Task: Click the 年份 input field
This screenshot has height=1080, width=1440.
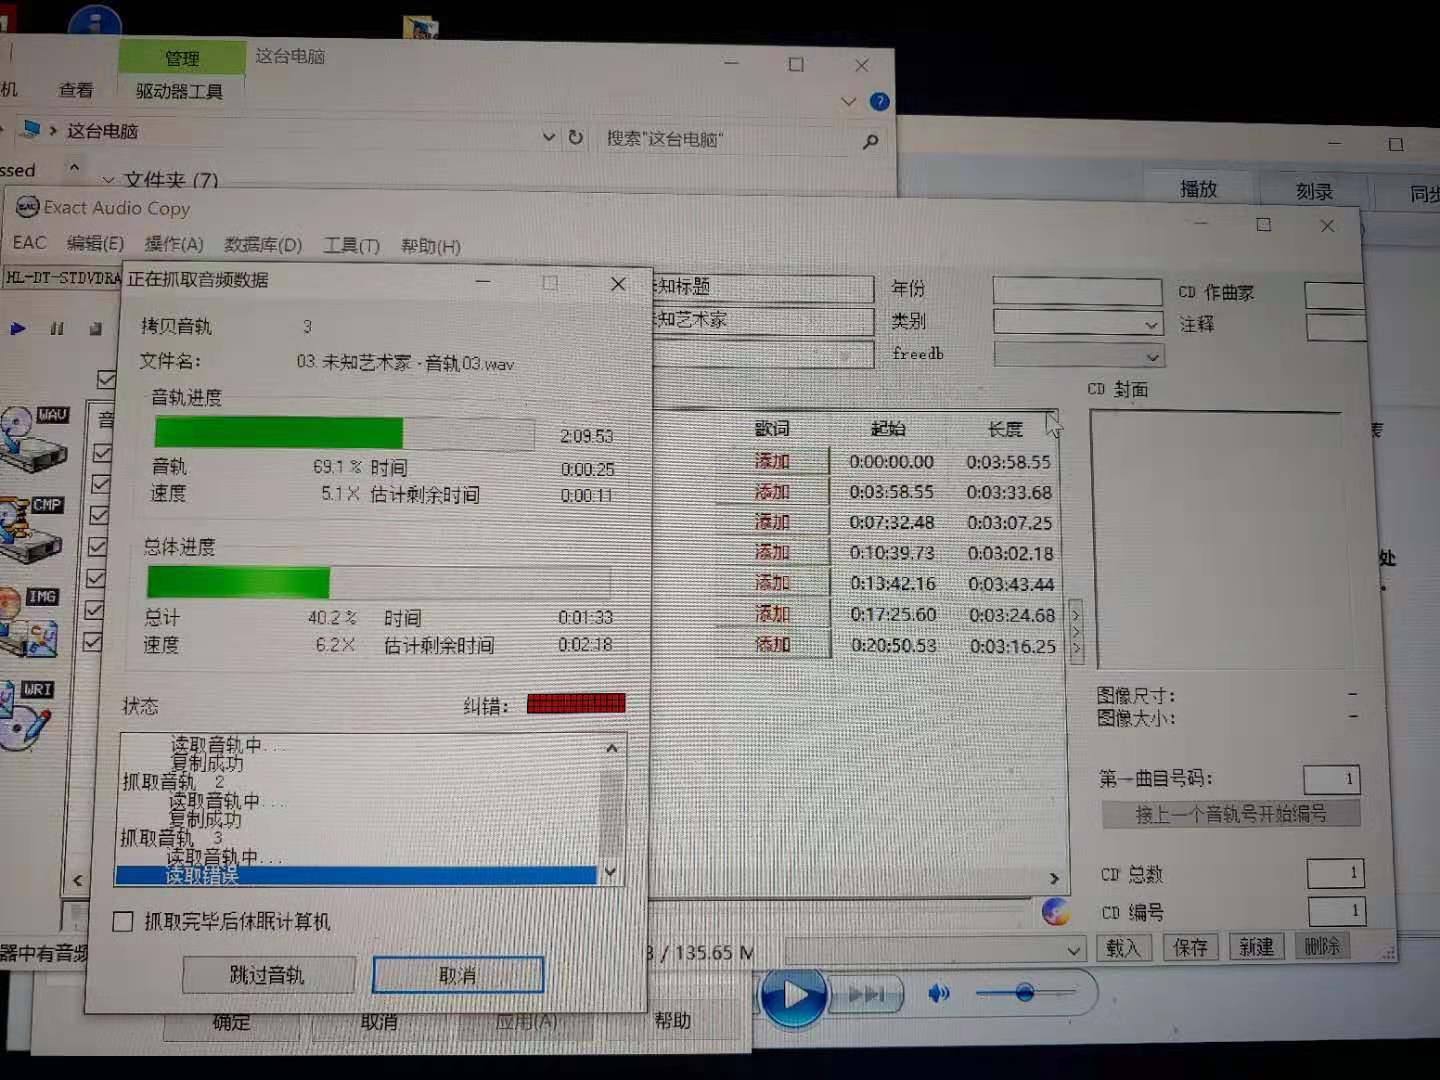Action: (1076, 291)
